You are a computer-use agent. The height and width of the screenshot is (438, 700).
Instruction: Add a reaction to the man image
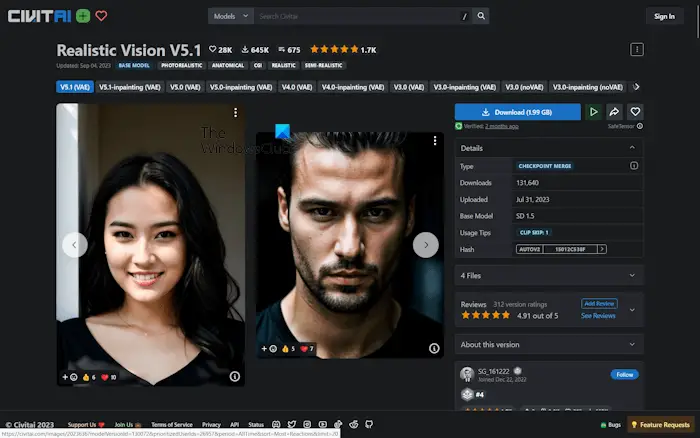click(x=269, y=349)
